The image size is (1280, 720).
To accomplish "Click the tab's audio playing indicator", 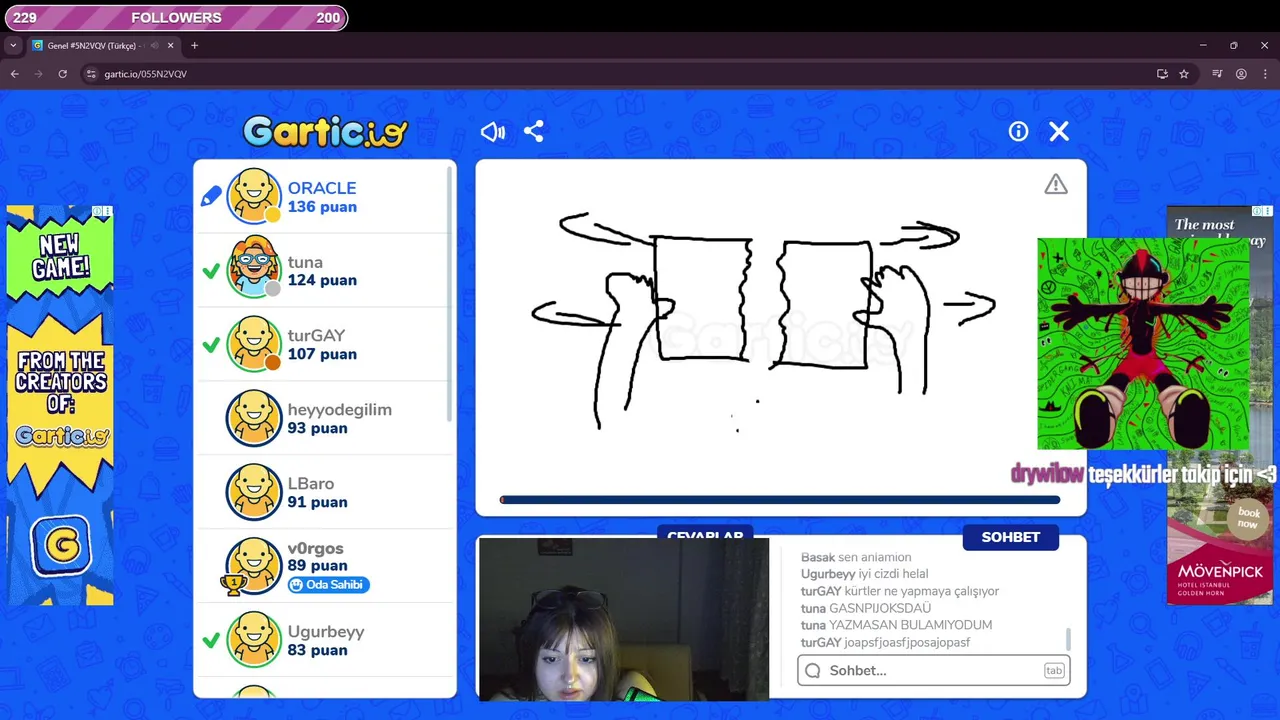I will coord(153,45).
